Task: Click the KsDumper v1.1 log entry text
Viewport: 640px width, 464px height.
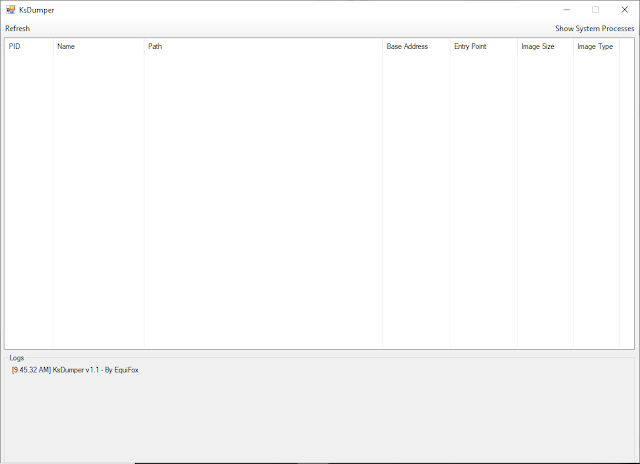Action: [x=75, y=370]
